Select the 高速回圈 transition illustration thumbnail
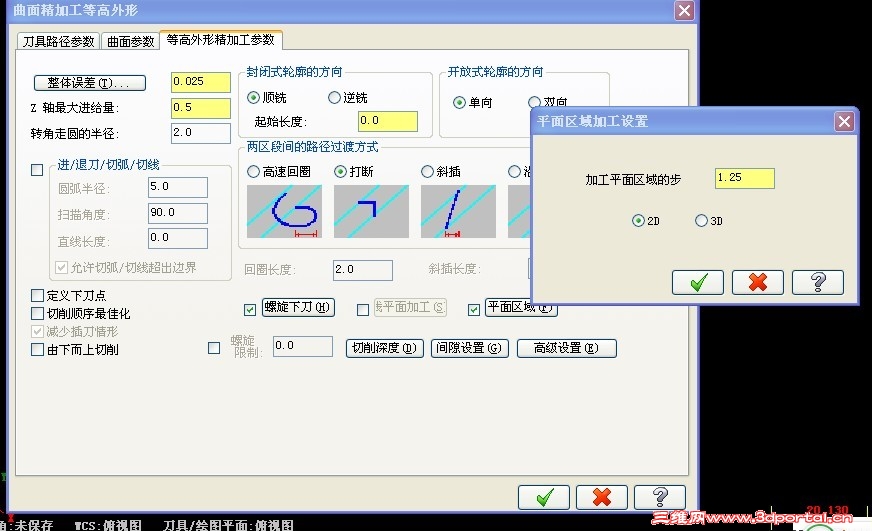This screenshot has width=872, height=531. 284,211
